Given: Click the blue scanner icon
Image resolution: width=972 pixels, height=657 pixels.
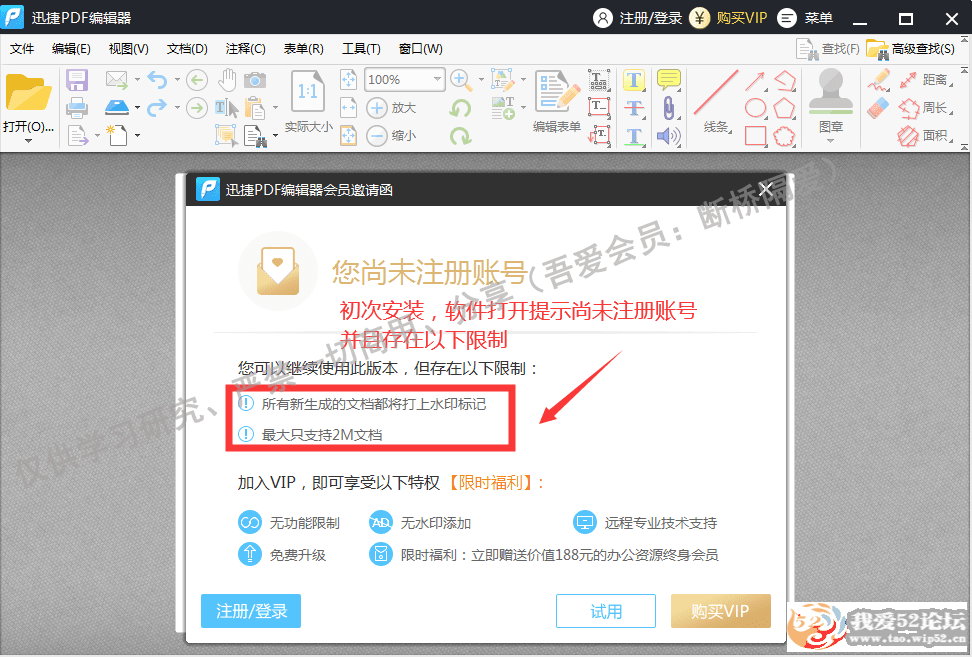Looking at the screenshot, I should click(x=117, y=107).
